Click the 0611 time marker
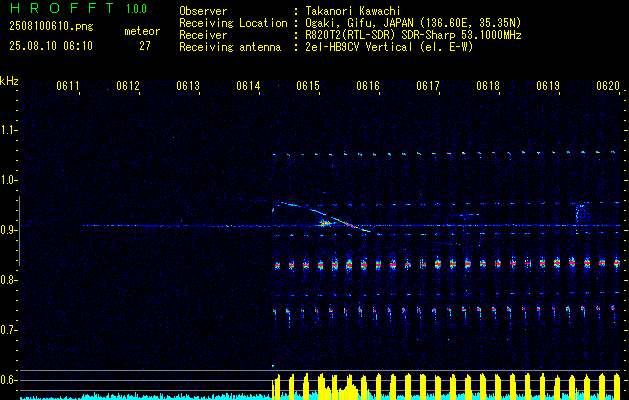The image size is (629, 400). (67, 85)
